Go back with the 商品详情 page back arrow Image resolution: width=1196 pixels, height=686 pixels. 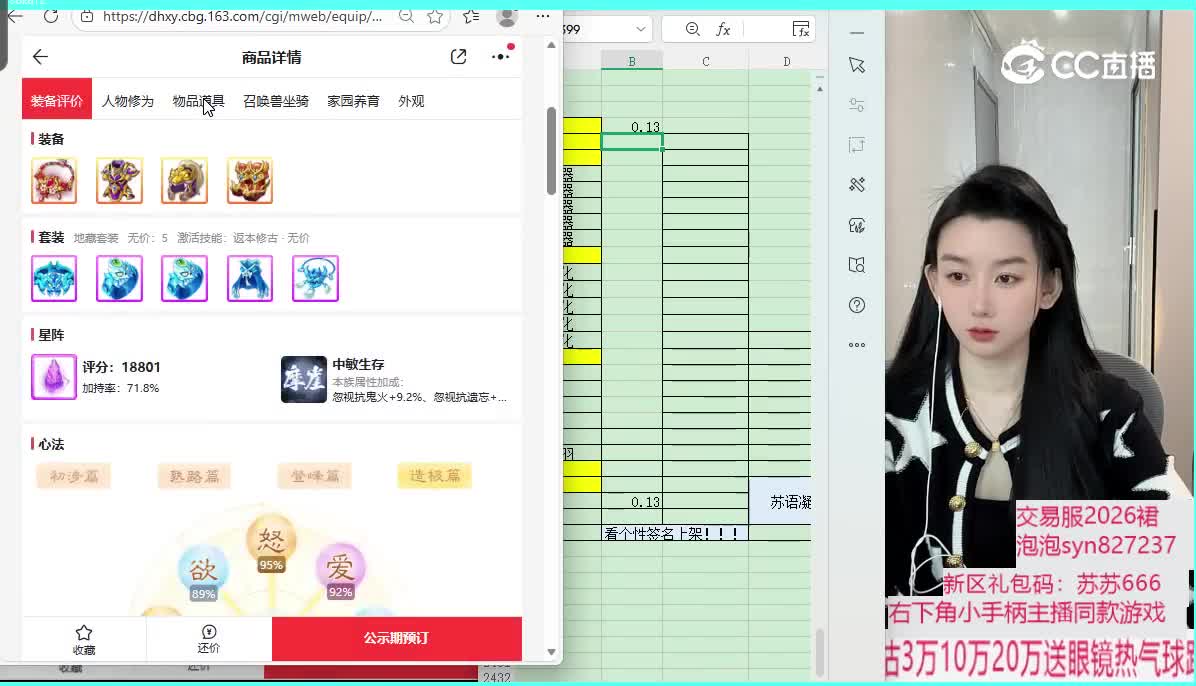40,56
